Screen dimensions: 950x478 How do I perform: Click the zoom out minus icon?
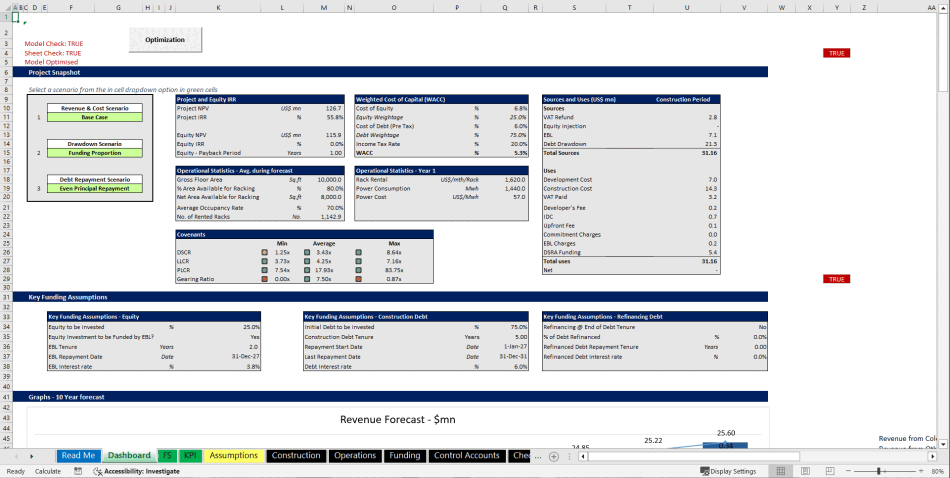click(x=847, y=471)
